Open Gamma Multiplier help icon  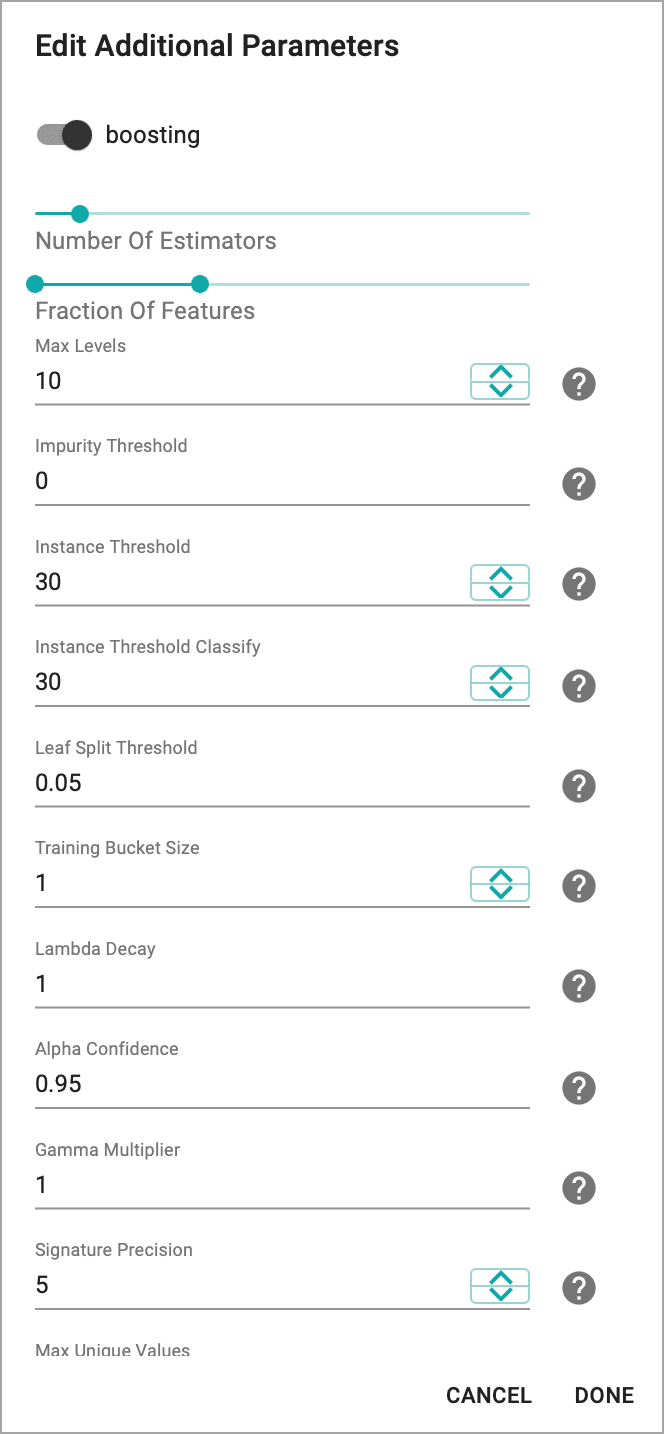(x=579, y=1188)
